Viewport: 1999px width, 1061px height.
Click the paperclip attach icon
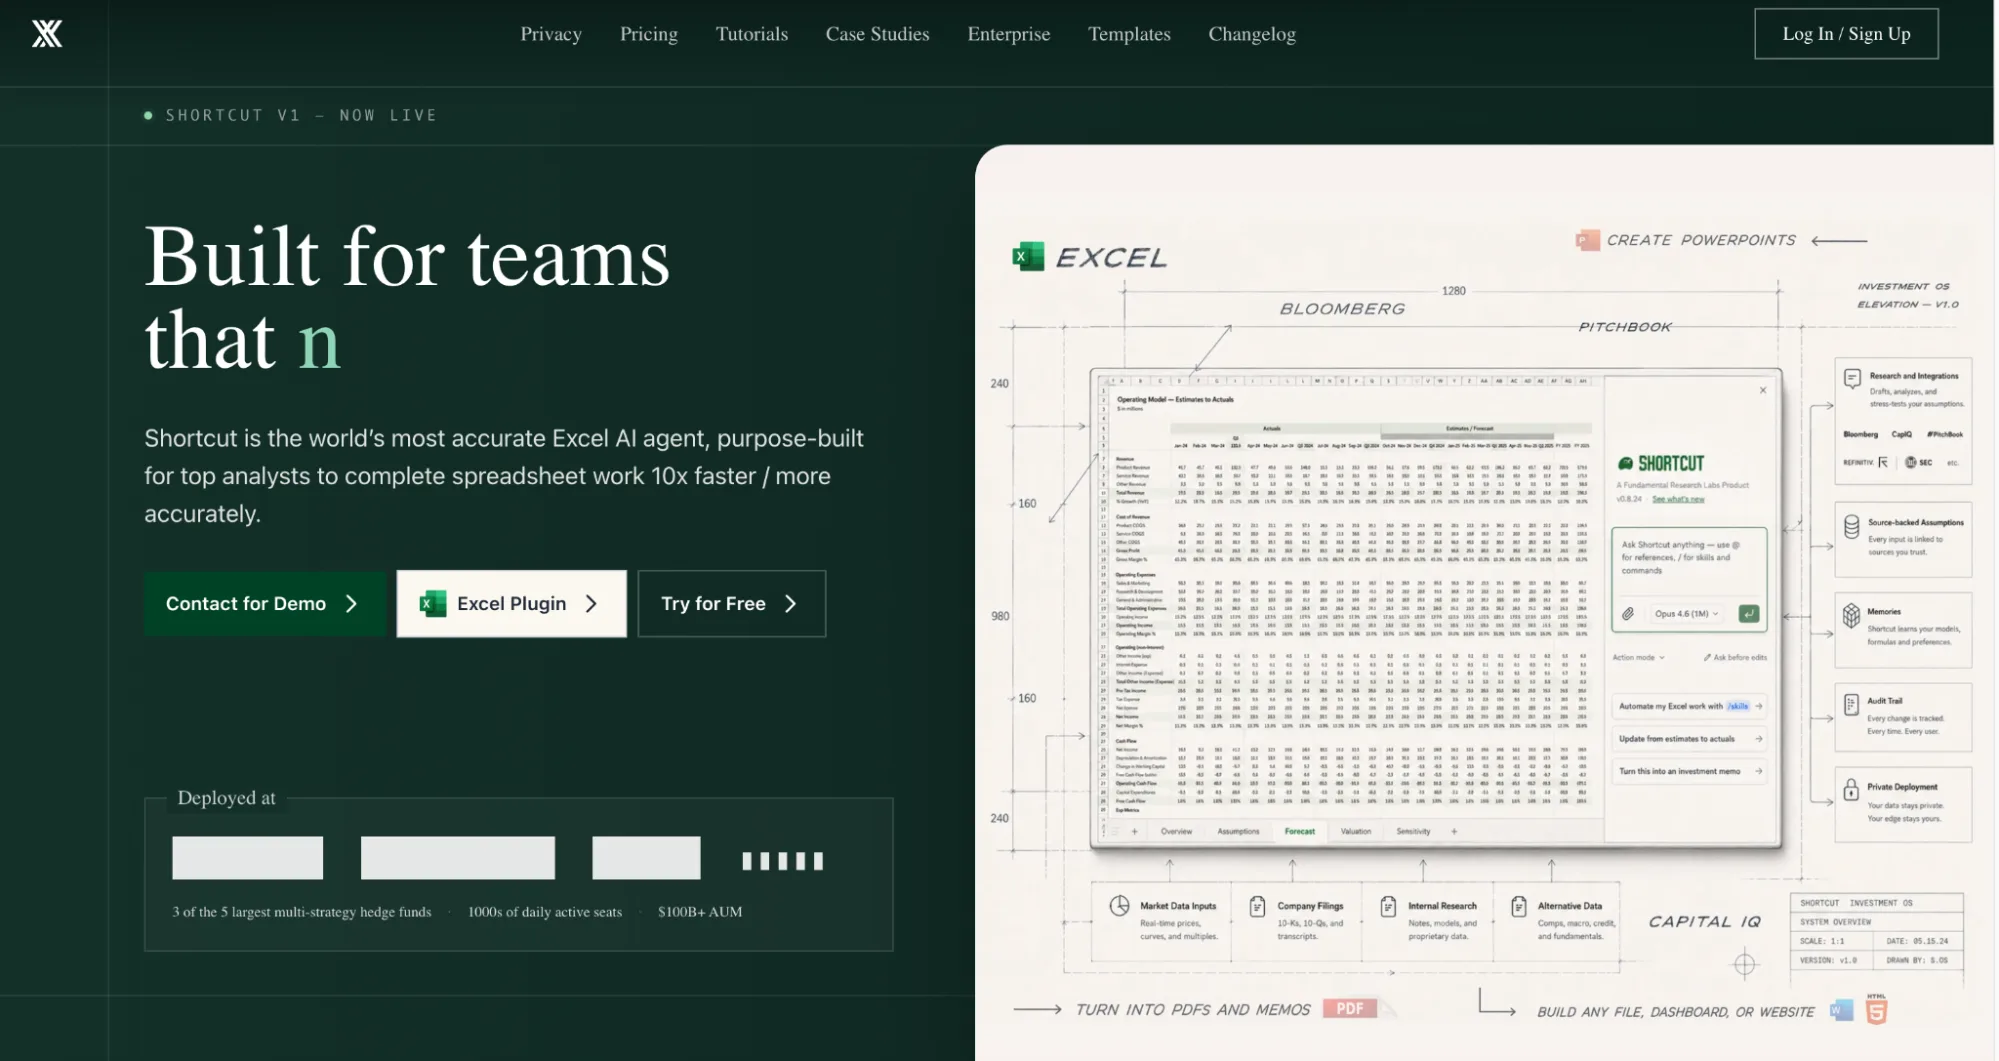(x=1628, y=613)
